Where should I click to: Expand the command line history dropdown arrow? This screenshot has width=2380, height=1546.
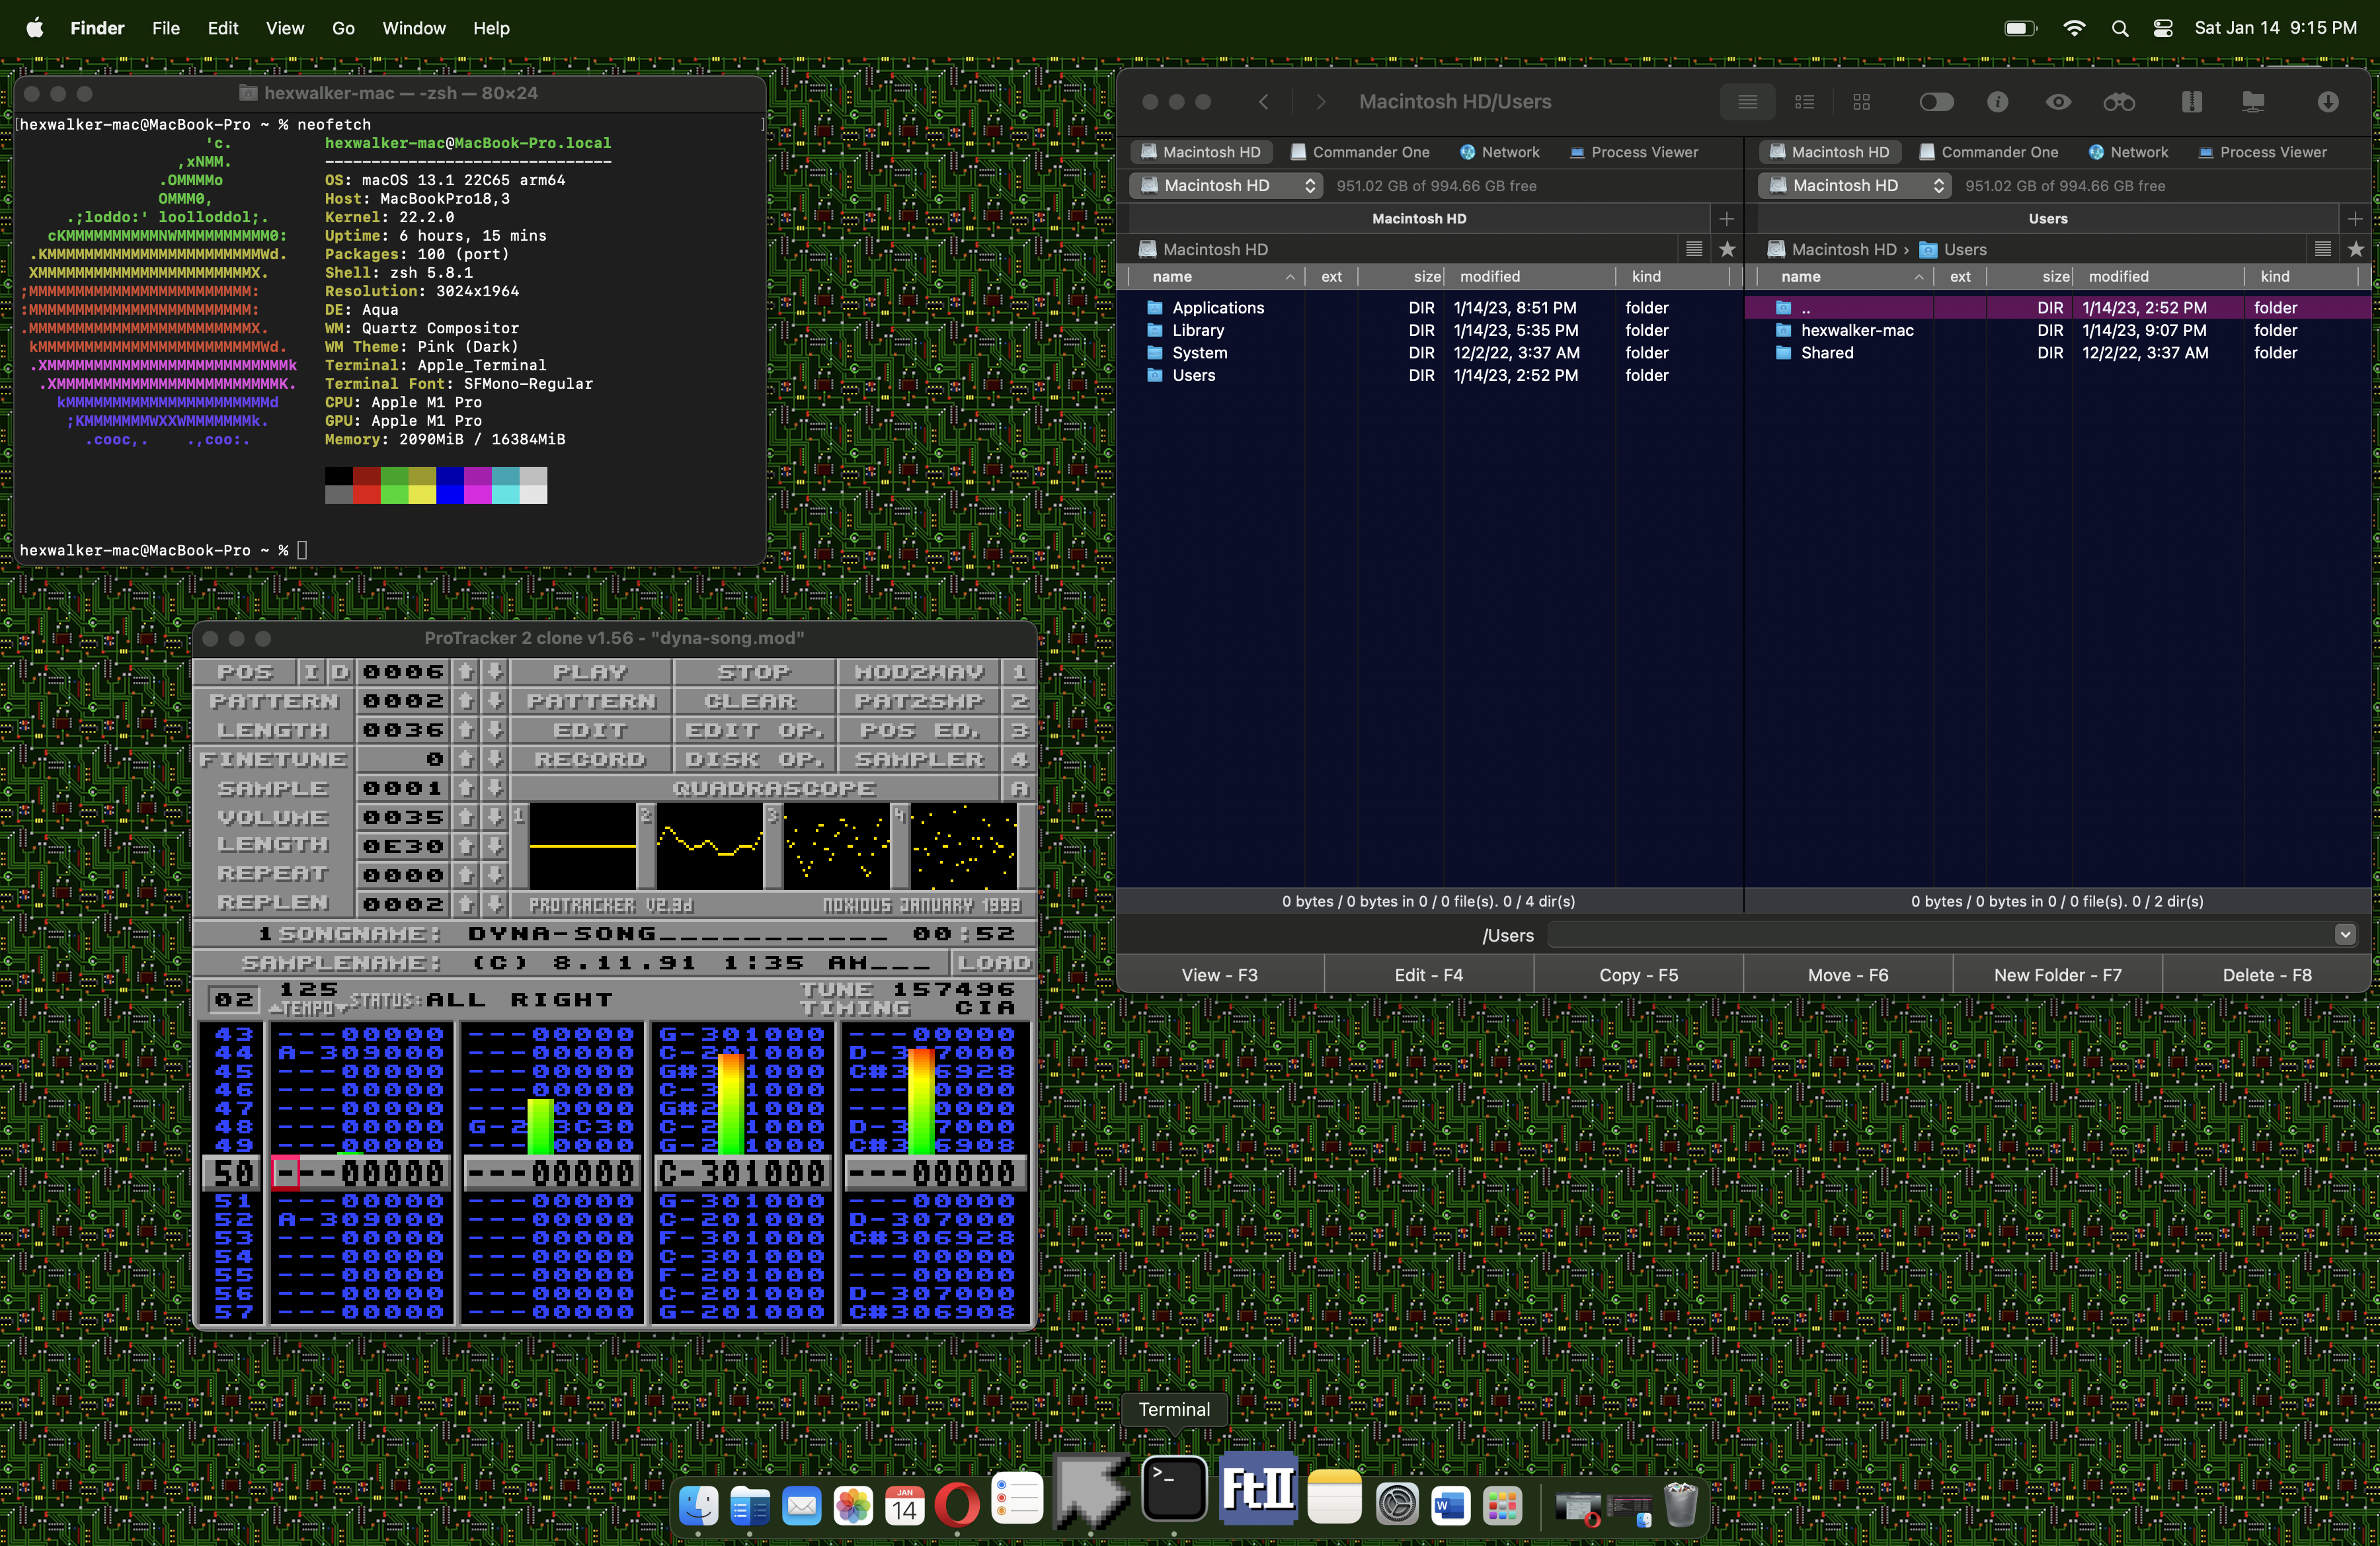(x=2345, y=935)
